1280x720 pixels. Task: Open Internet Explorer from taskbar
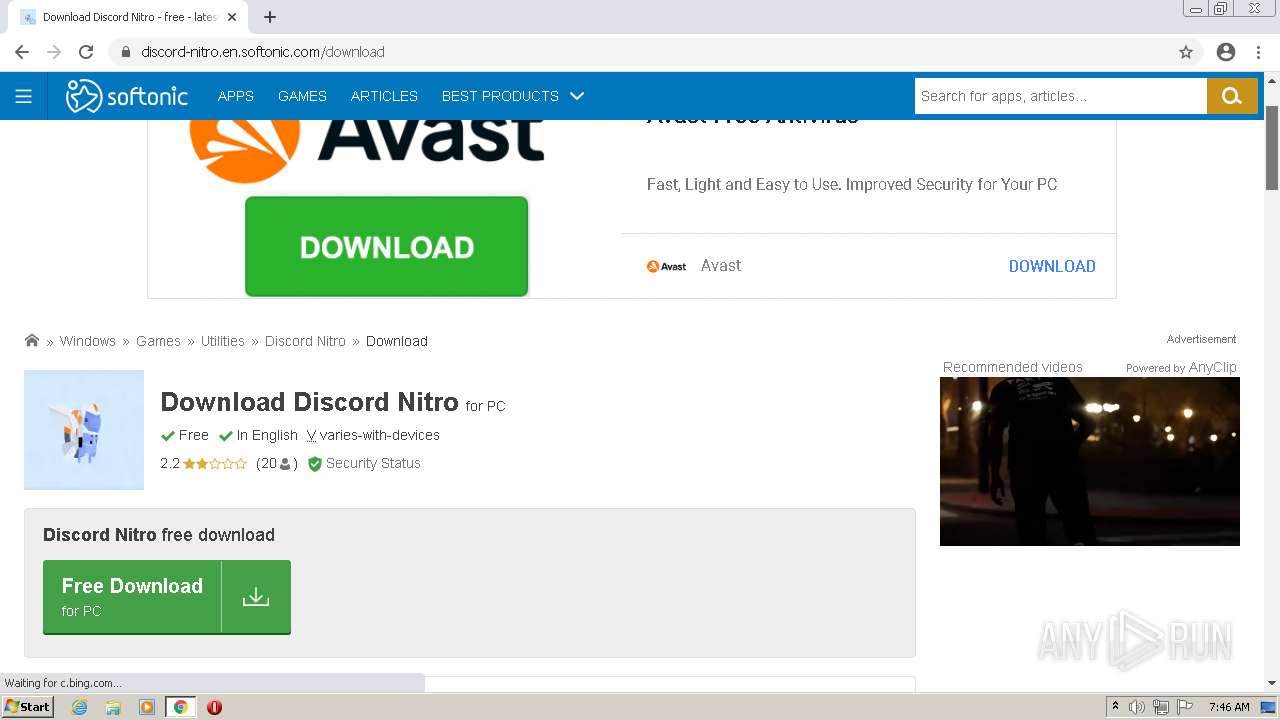(x=79, y=707)
